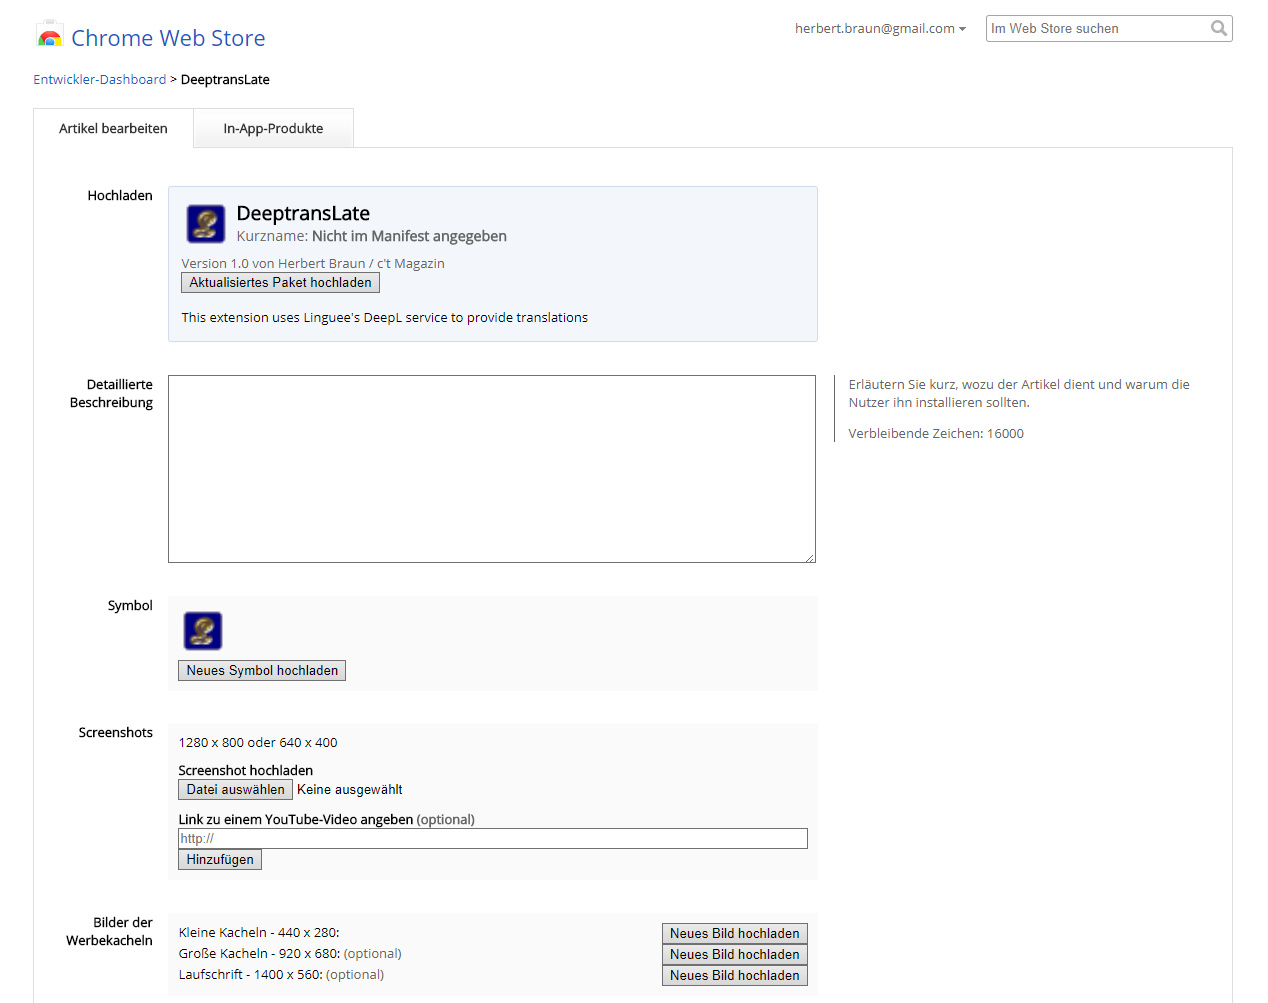Click Neues Symbol hochladen button
The height and width of the screenshot is (1003, 1268).
coord(262,671)
